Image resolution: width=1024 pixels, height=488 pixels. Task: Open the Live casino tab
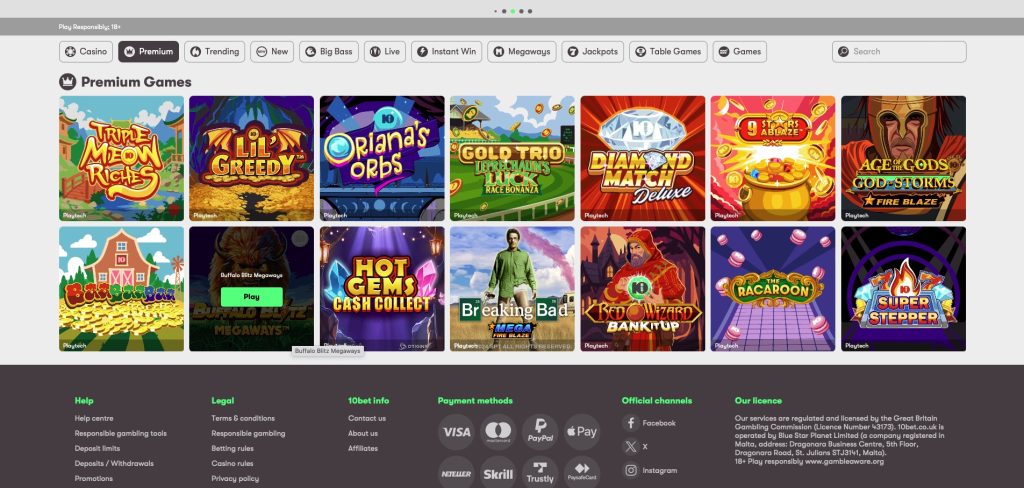pos(385,52)
